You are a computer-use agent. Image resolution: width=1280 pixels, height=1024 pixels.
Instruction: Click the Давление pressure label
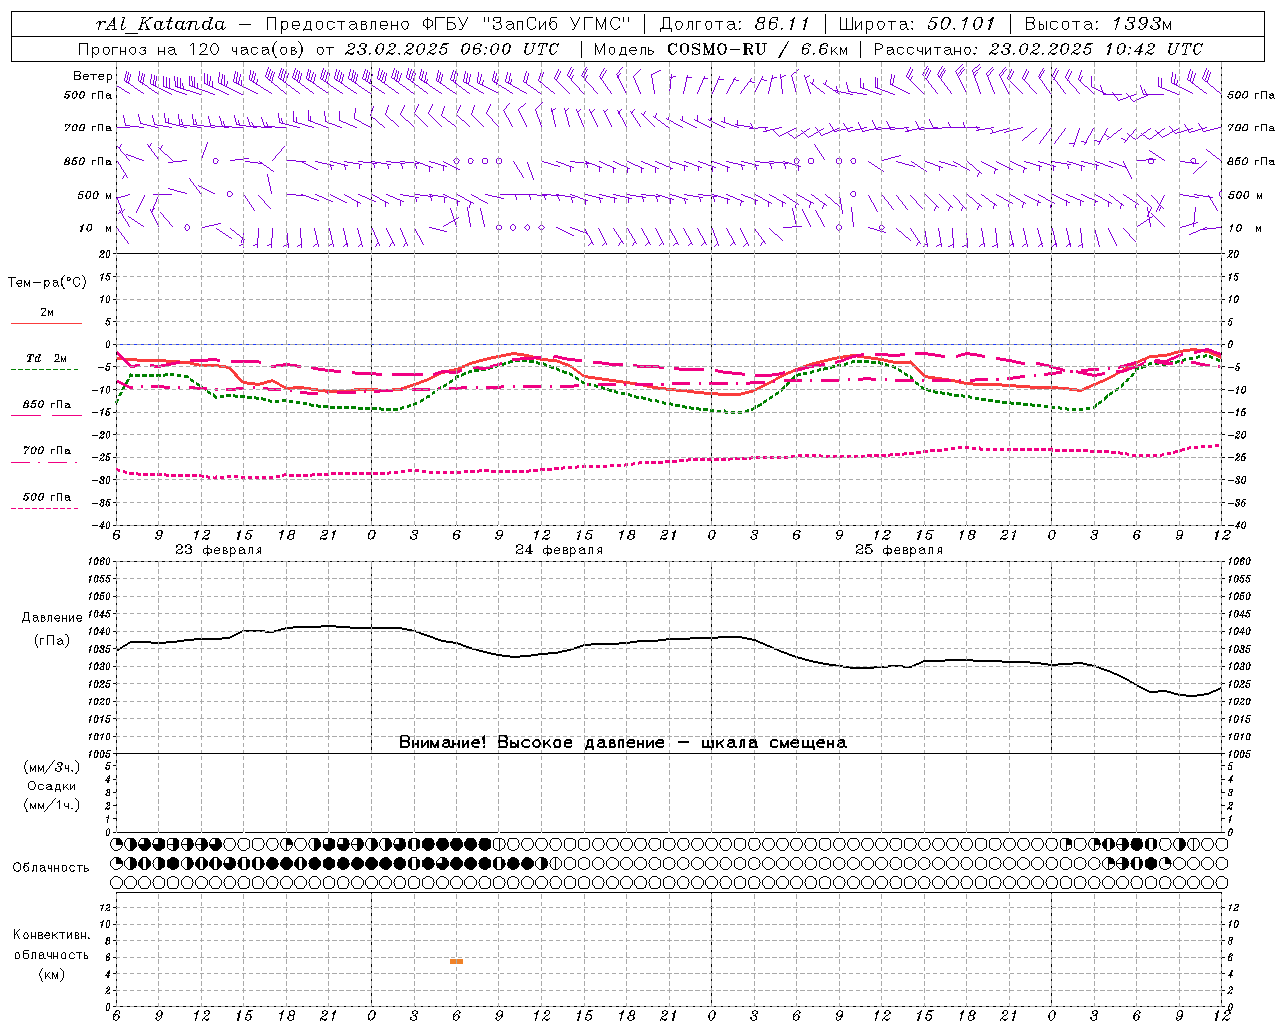(52, 618)
